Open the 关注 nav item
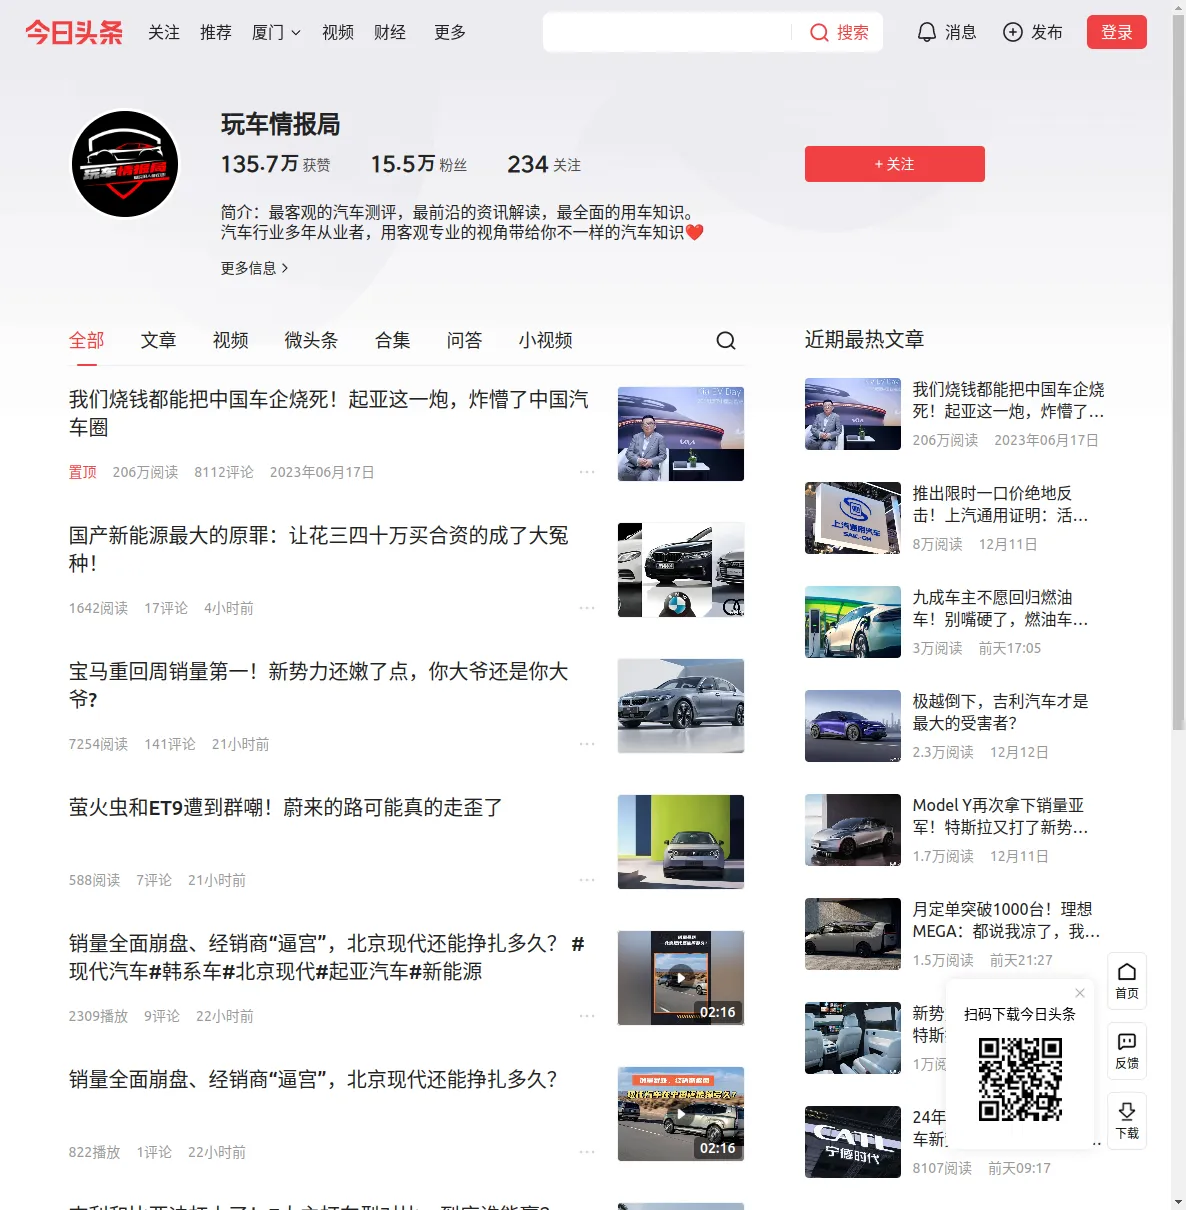The width and height of the screenshot is (1186, 1210). [164, 32]
